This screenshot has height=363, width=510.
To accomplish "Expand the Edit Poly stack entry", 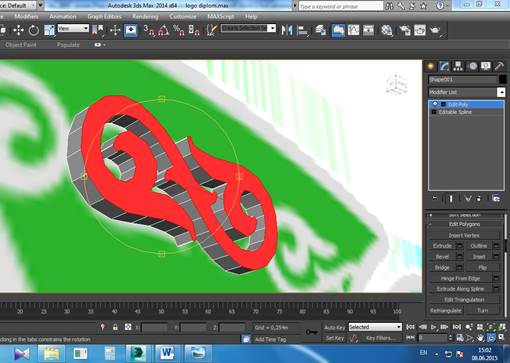I will point(443,105).
